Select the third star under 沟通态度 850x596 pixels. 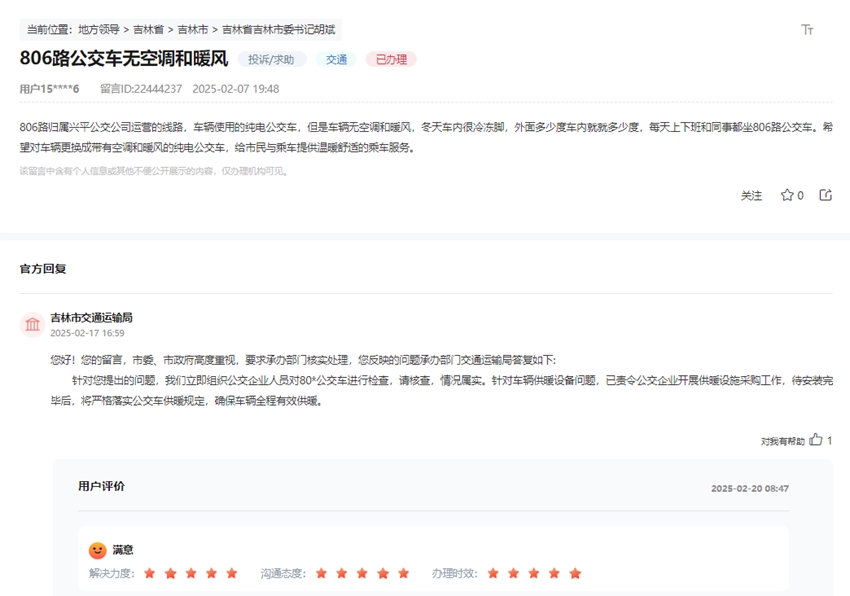pos(360,574)
